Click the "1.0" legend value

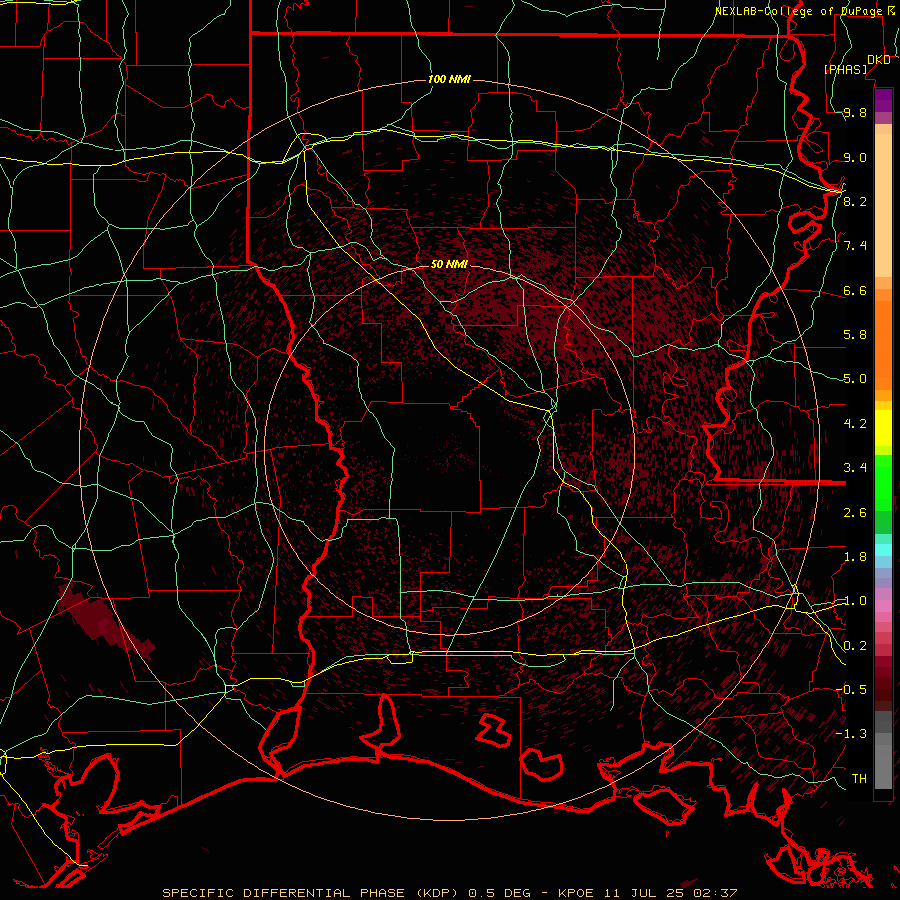855,601
